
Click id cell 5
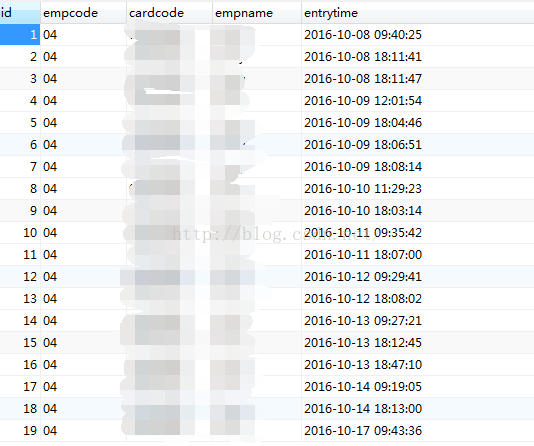pyautogui.click(x=20, y=123)
